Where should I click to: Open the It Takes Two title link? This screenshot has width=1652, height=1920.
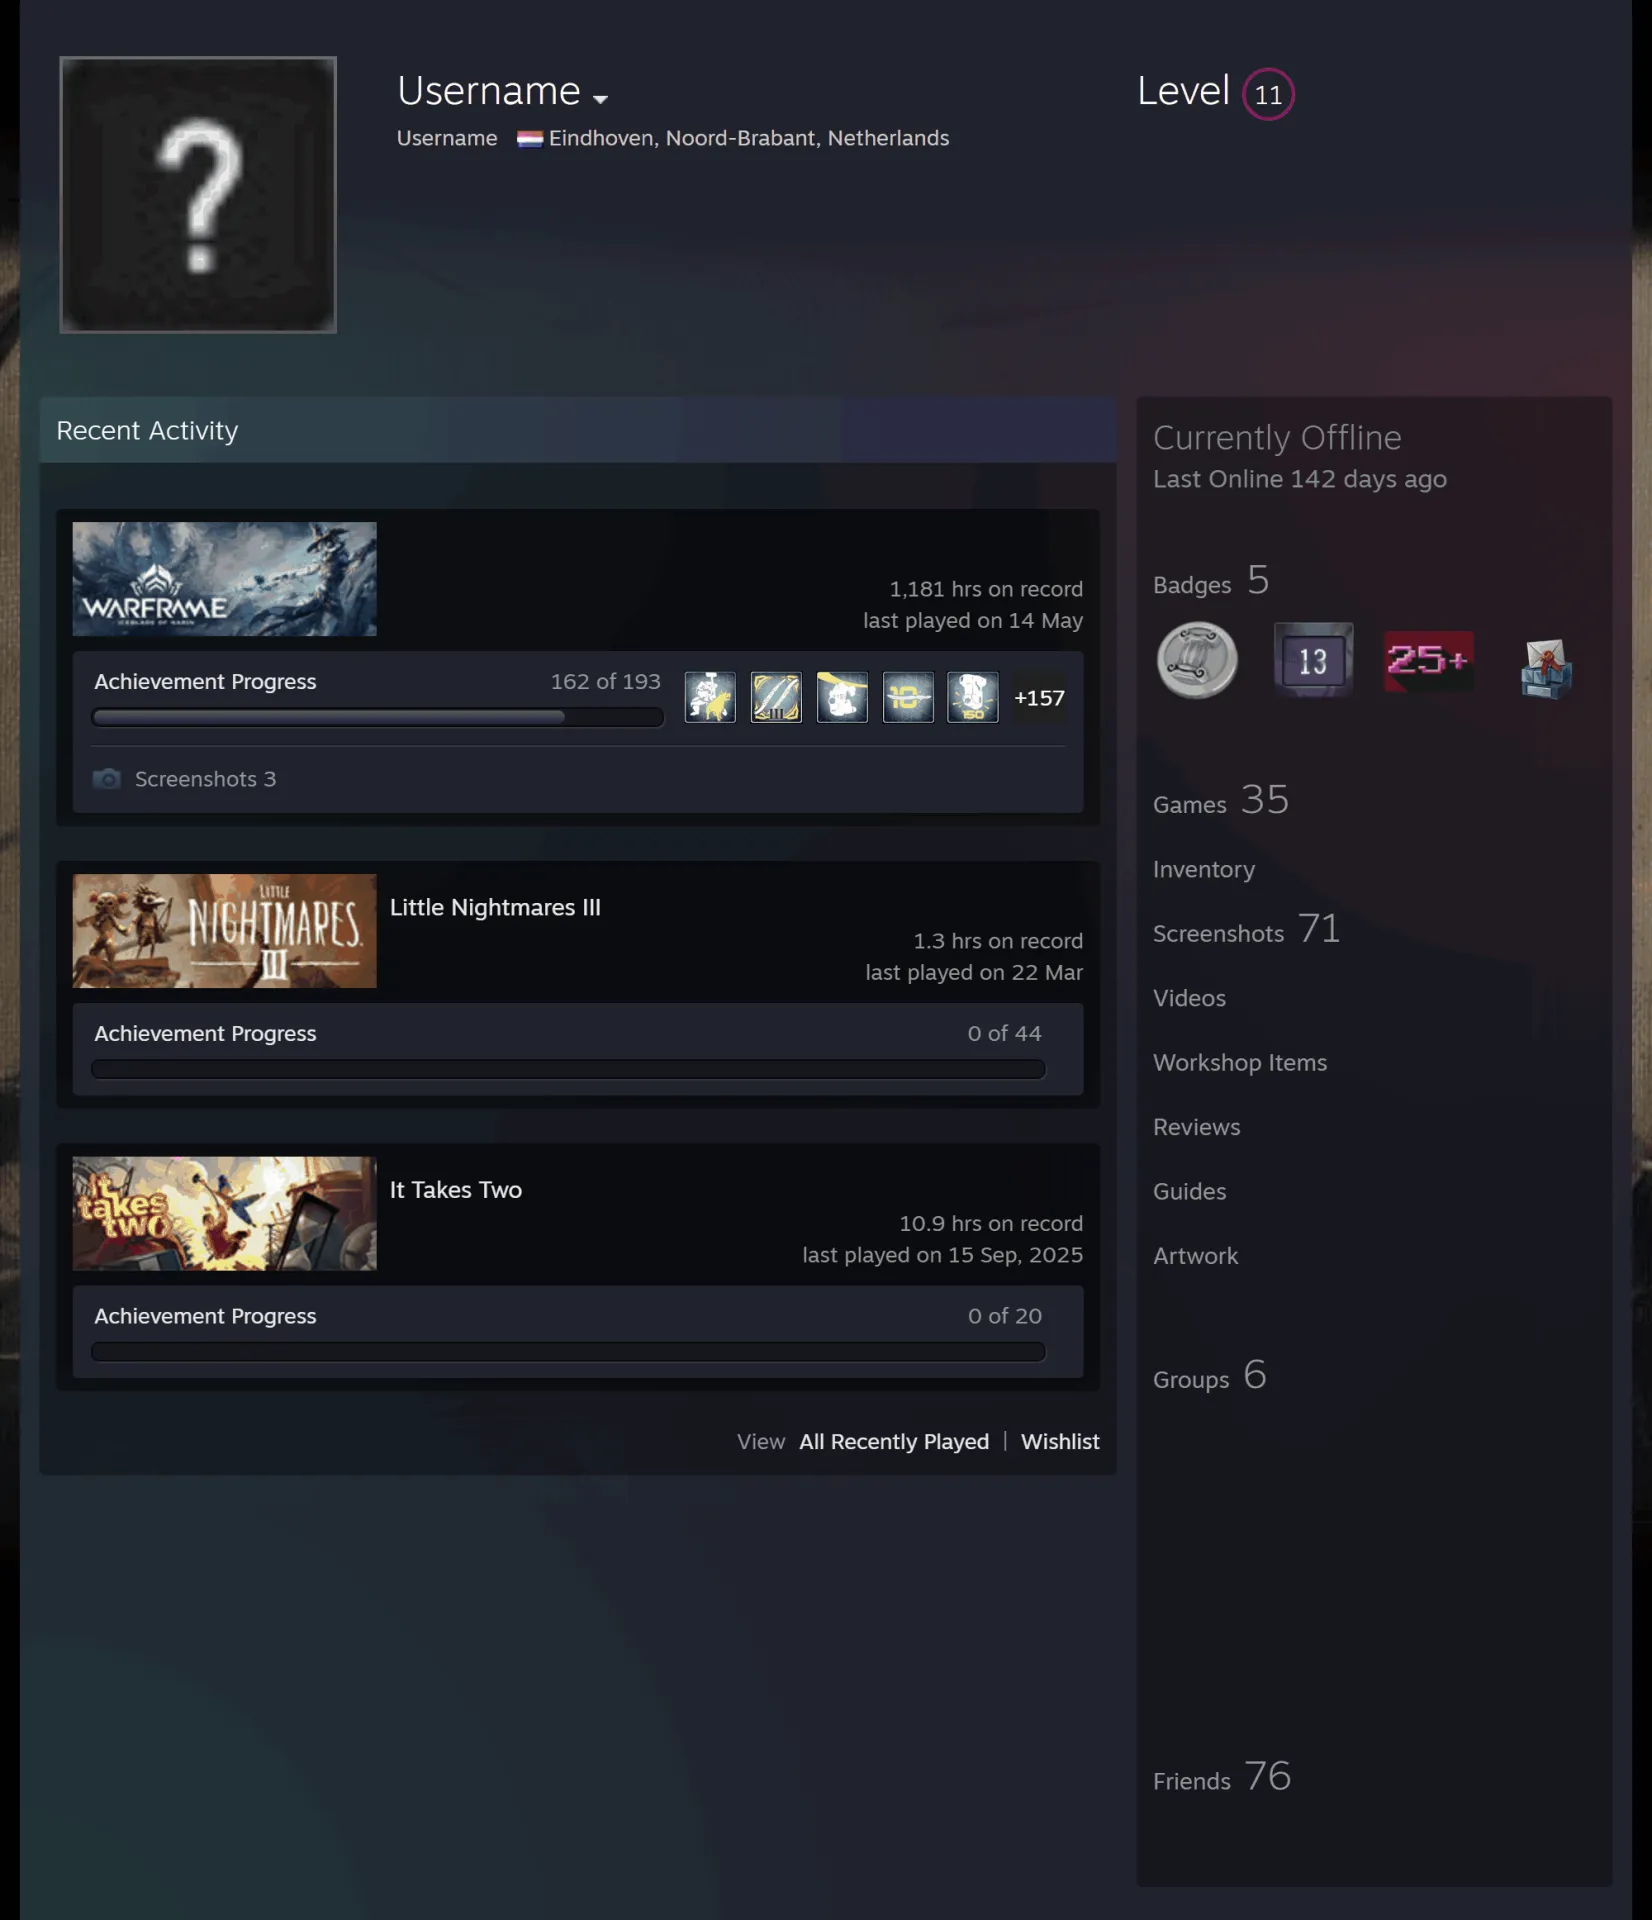click(456, 1190)
